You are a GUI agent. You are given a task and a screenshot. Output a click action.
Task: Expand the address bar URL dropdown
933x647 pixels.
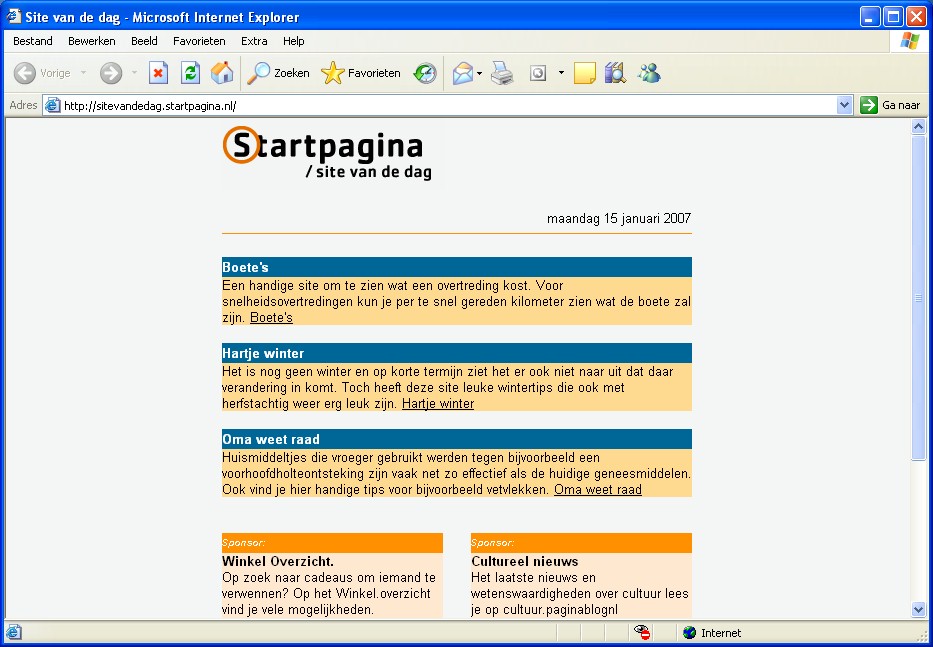(844, 105)
